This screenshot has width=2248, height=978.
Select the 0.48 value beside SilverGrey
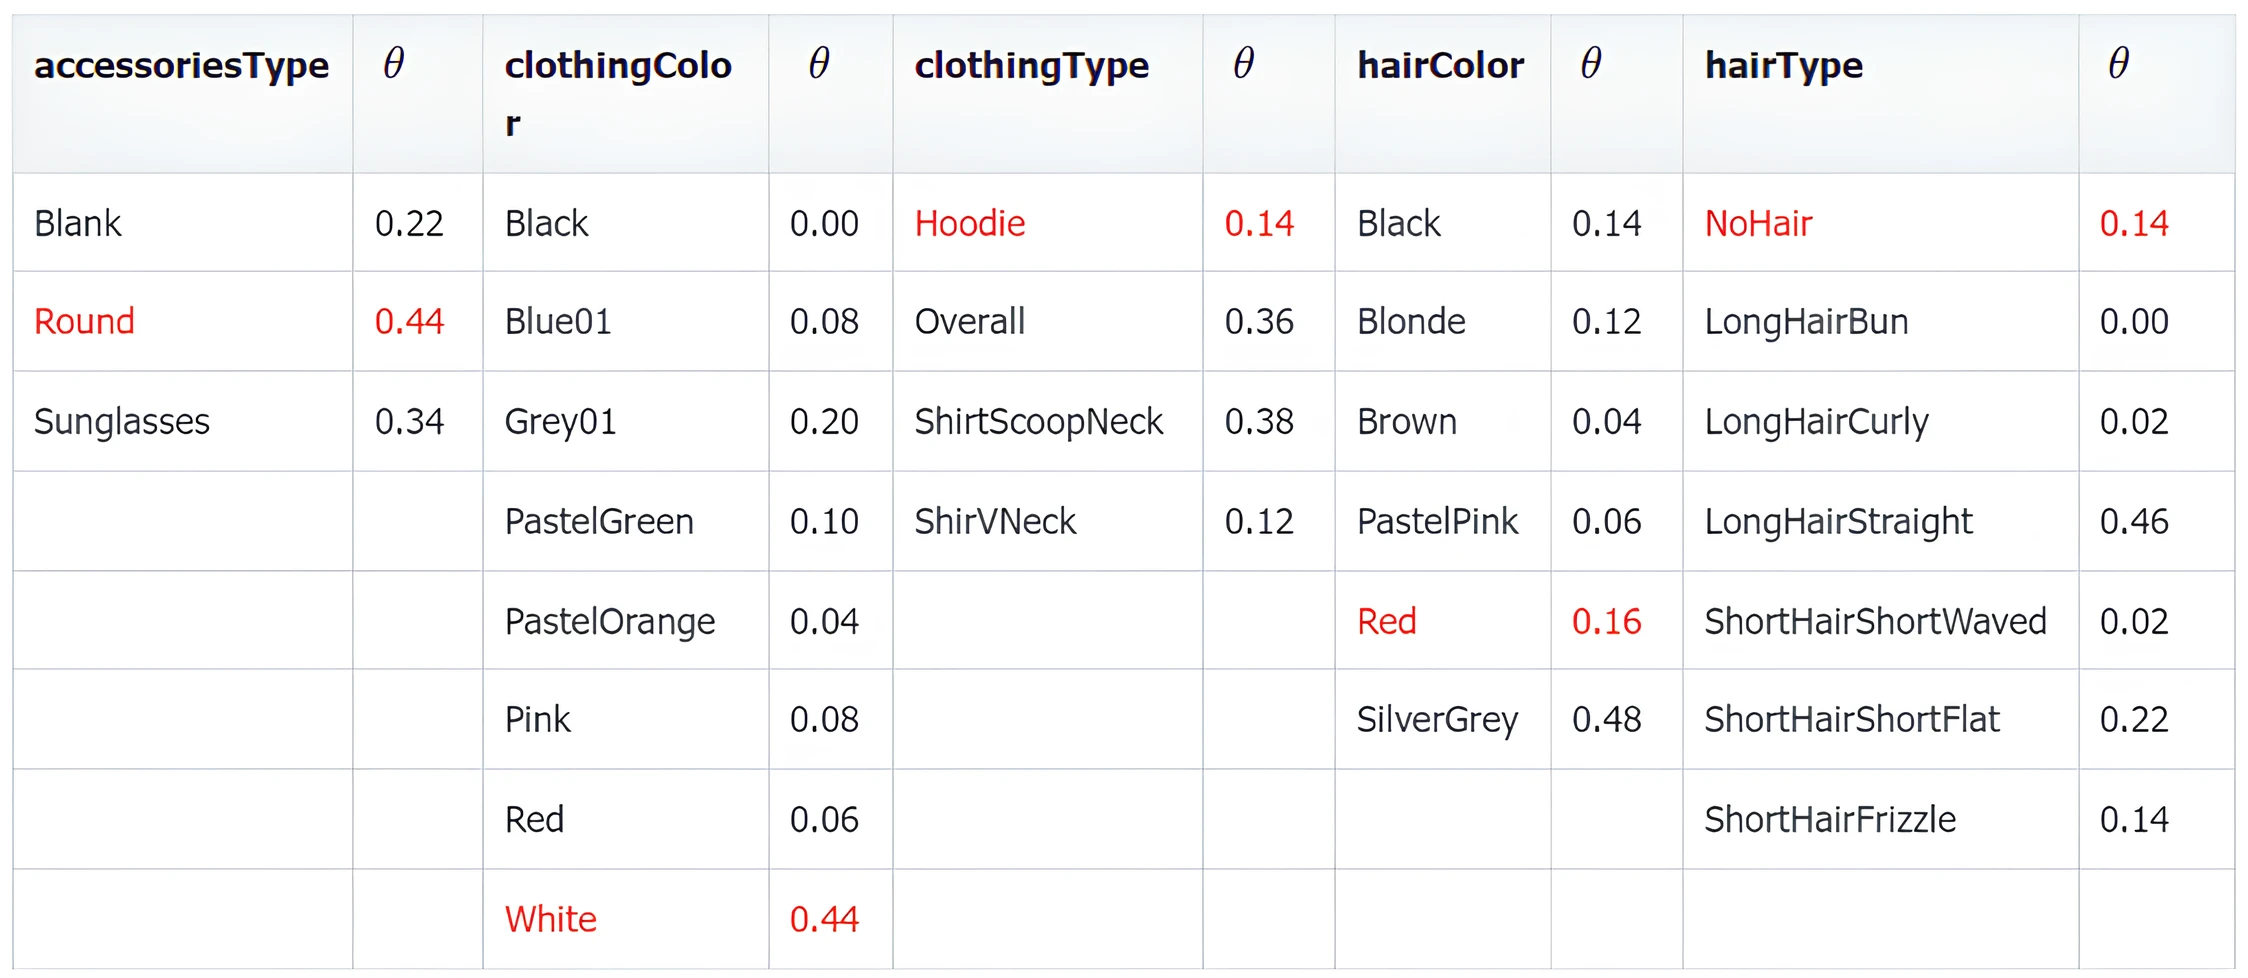pos(1606,719)
